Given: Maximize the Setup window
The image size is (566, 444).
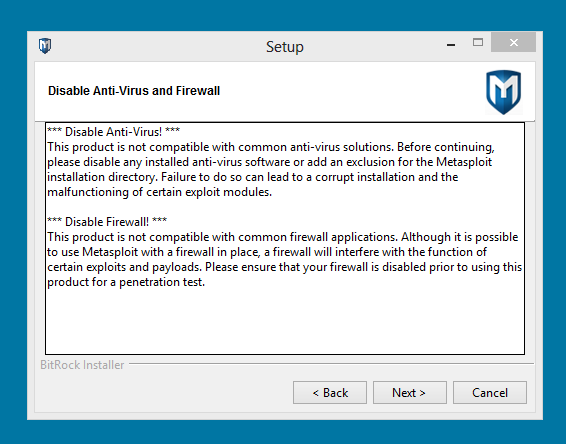Looking at the screenshot, I should pos(478,43).
